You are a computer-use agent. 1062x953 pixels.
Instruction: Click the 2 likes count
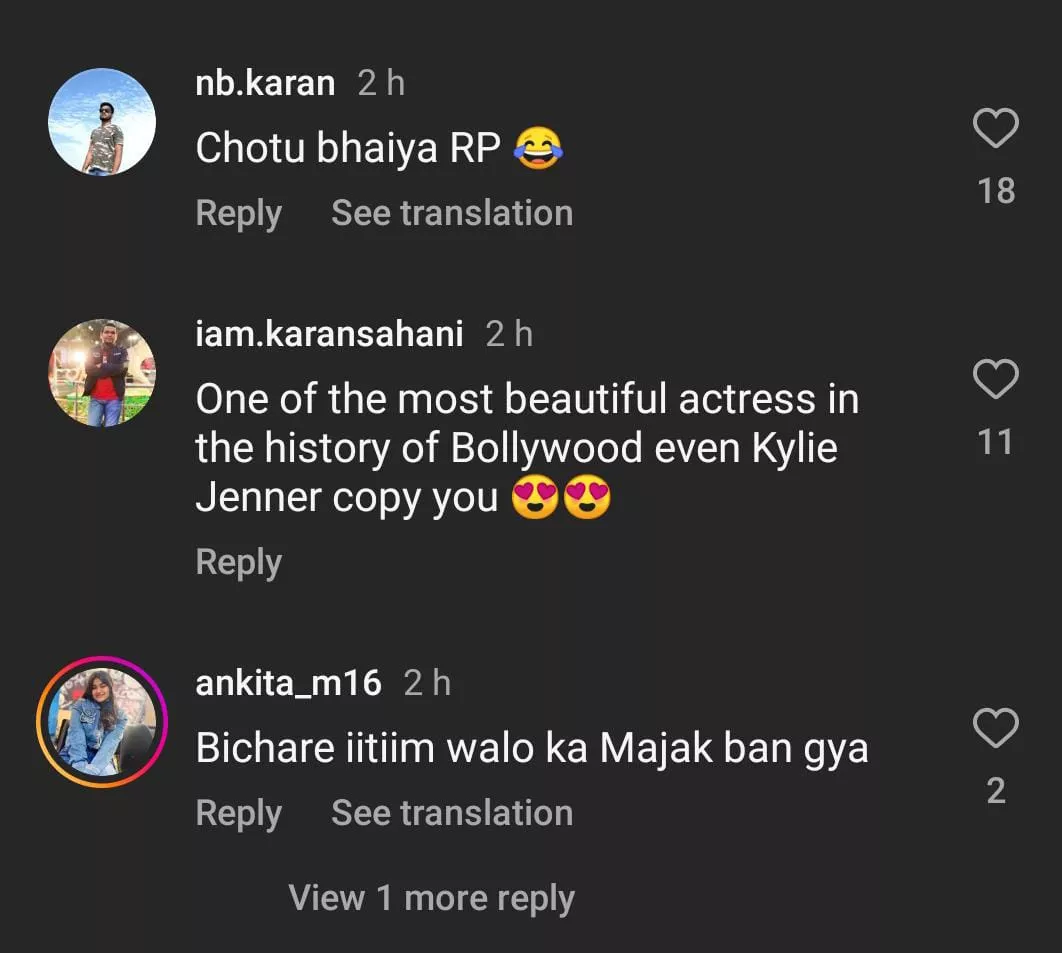tap(996, 791)
